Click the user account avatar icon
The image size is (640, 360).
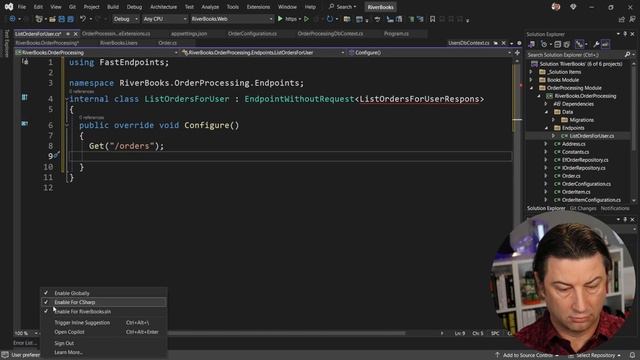pos(556,7)
